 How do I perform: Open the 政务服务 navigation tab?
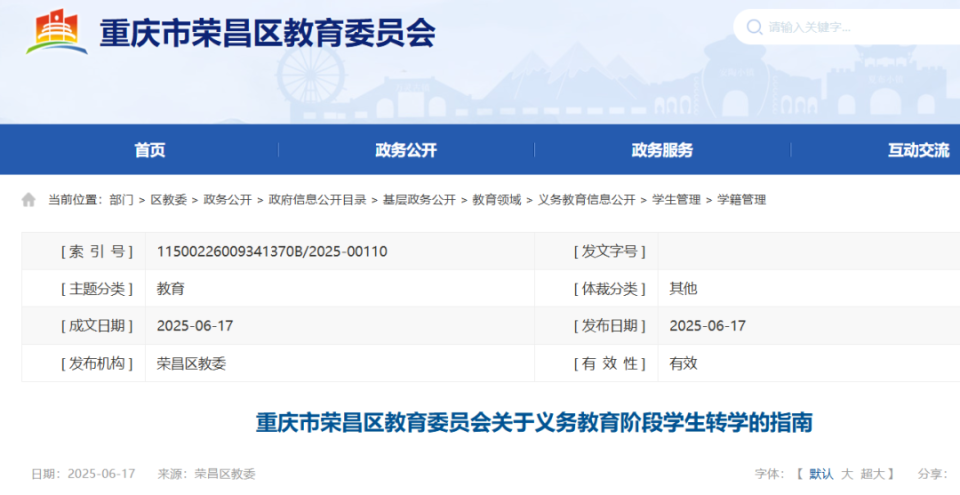click(x=662, y=150)
